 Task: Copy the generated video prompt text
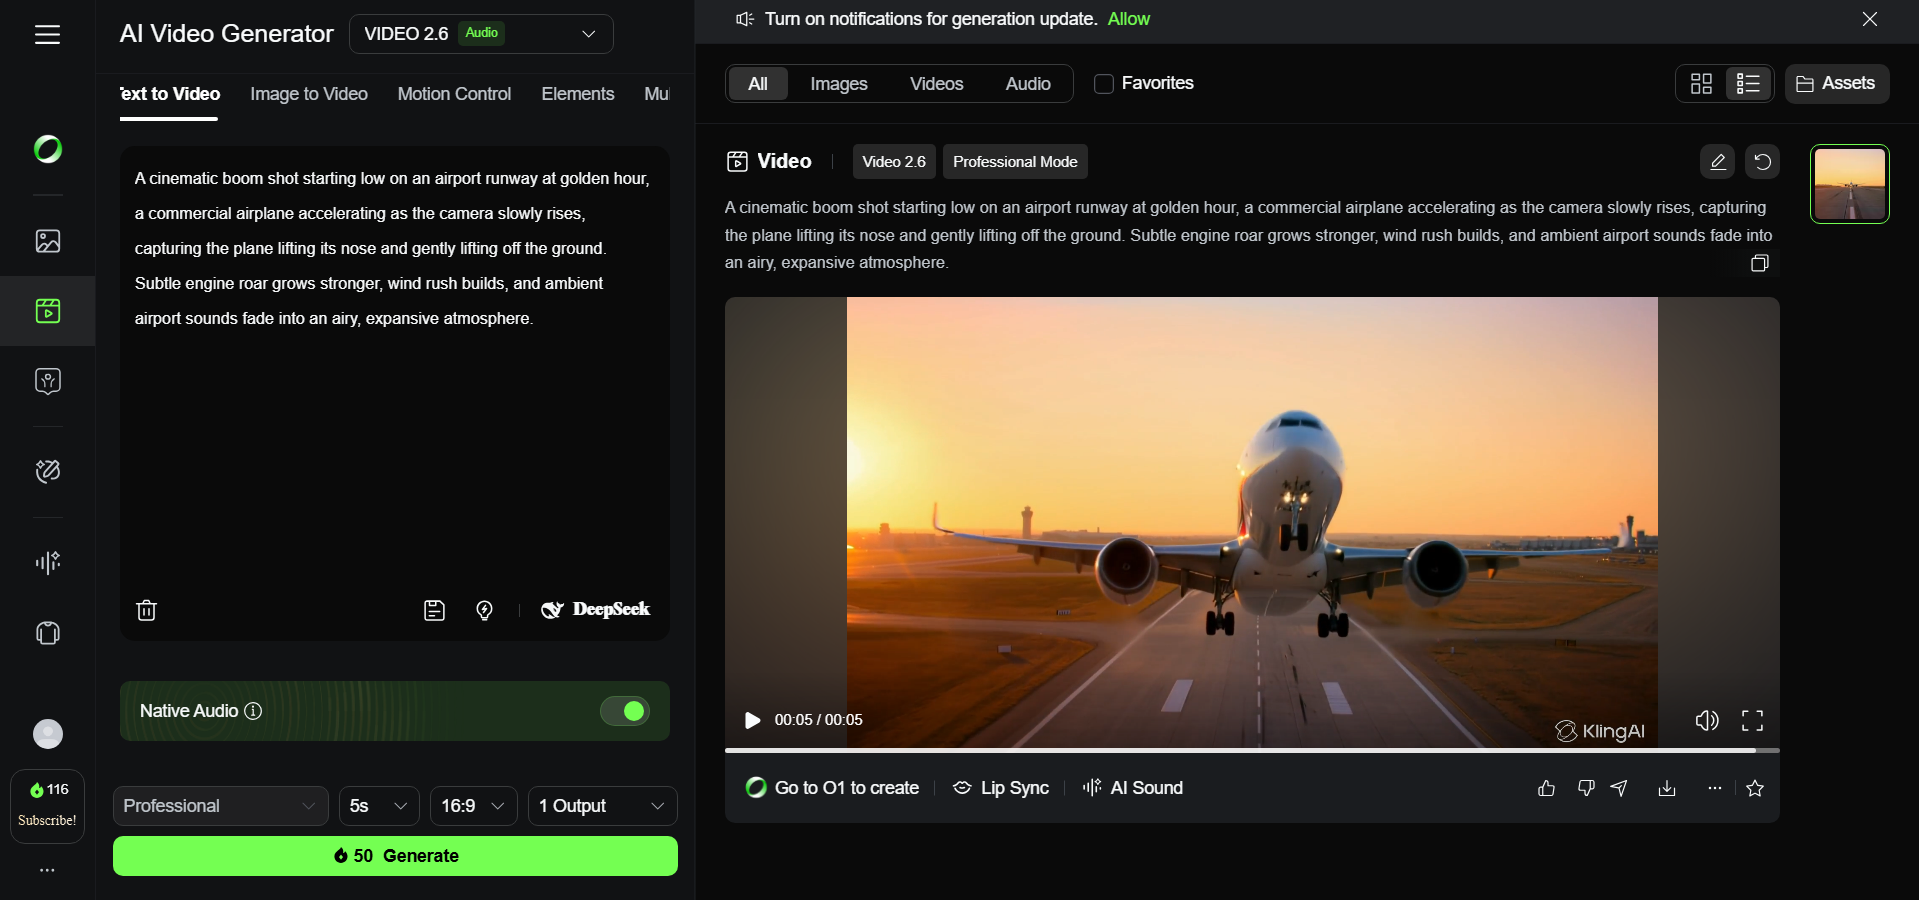click(1760, 263)
